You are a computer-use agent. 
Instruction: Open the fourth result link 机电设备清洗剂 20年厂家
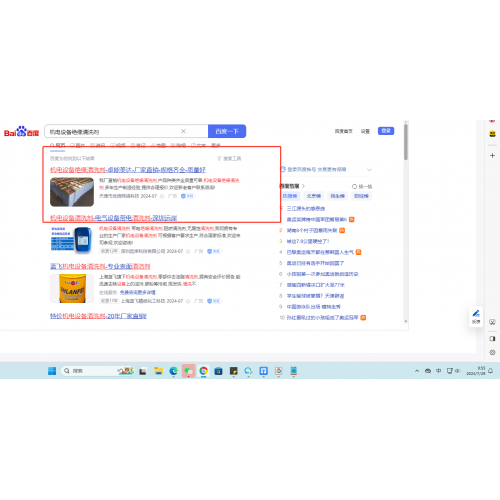click(98, 316)
